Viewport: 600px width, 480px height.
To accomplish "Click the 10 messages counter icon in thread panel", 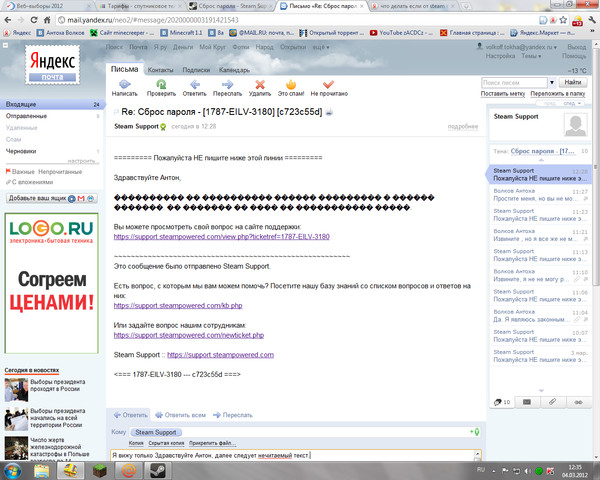I will point(502,402).
